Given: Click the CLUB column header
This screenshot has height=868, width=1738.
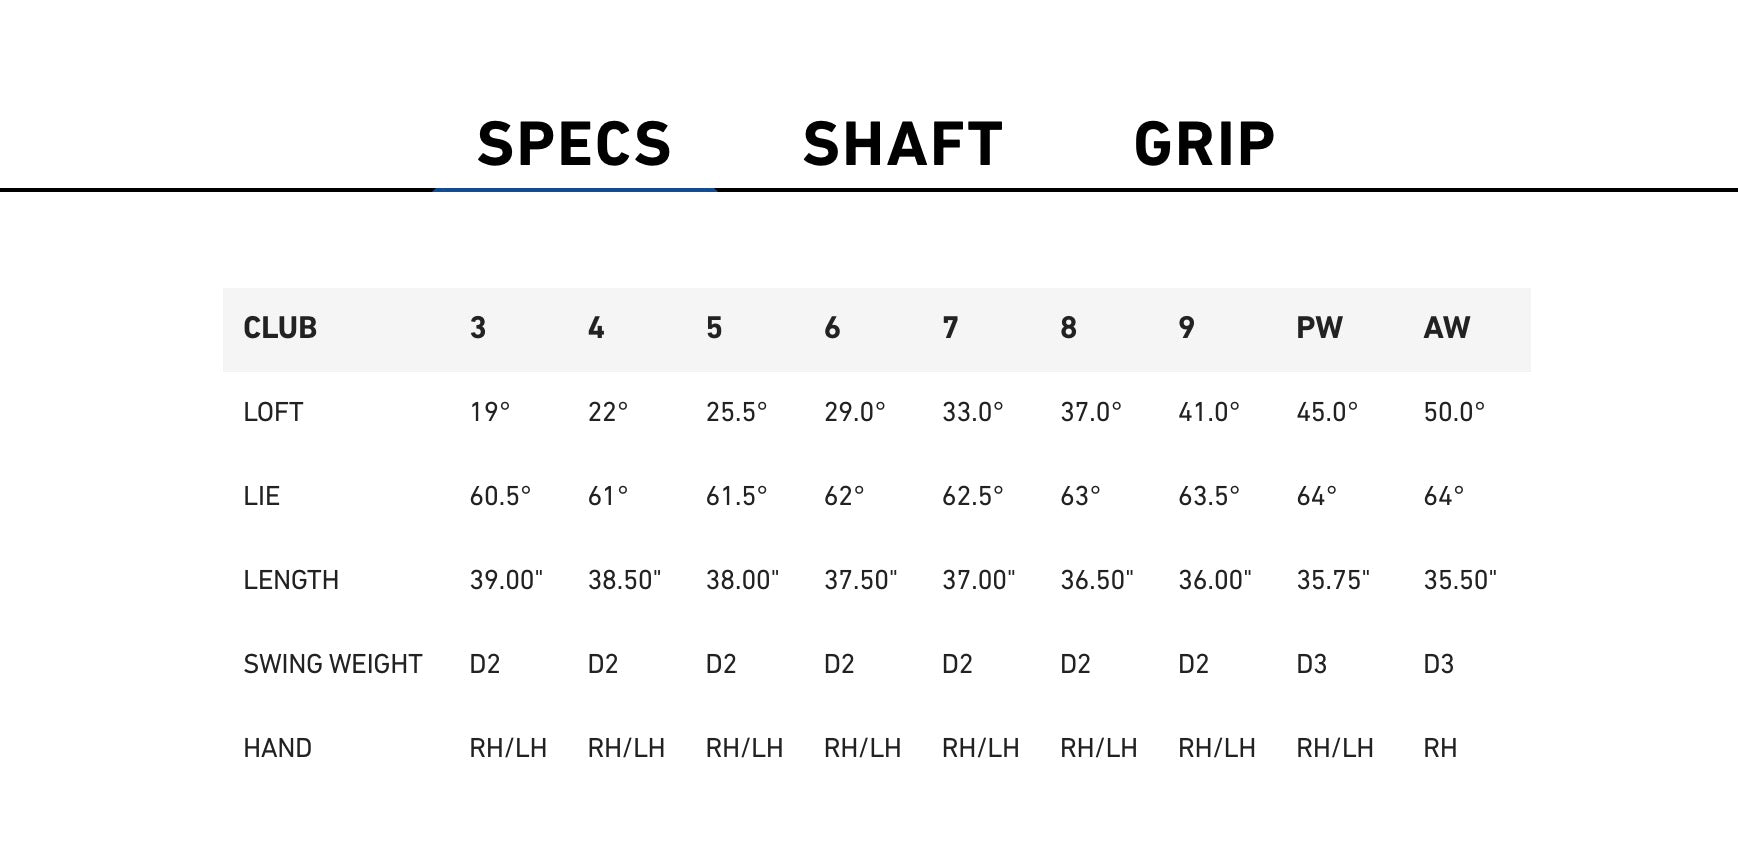Looking at the screenshot, I should [x=280, y=328].
